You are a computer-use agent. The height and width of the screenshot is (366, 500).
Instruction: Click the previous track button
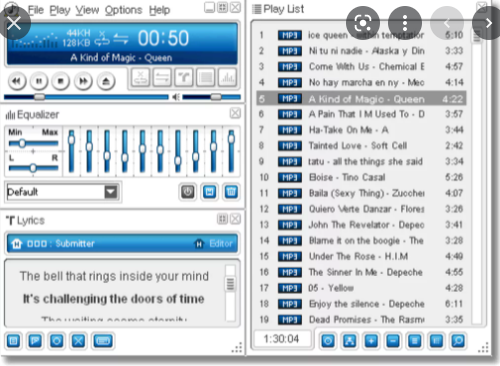pos(16,81)
